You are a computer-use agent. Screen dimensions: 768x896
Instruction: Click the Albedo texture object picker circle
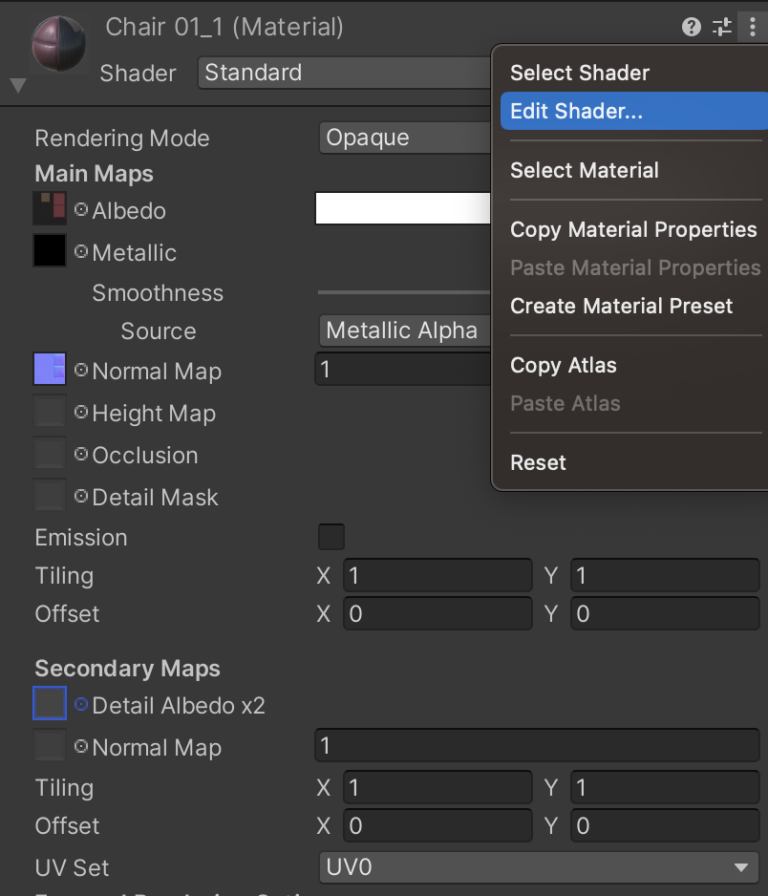(79, 210)
